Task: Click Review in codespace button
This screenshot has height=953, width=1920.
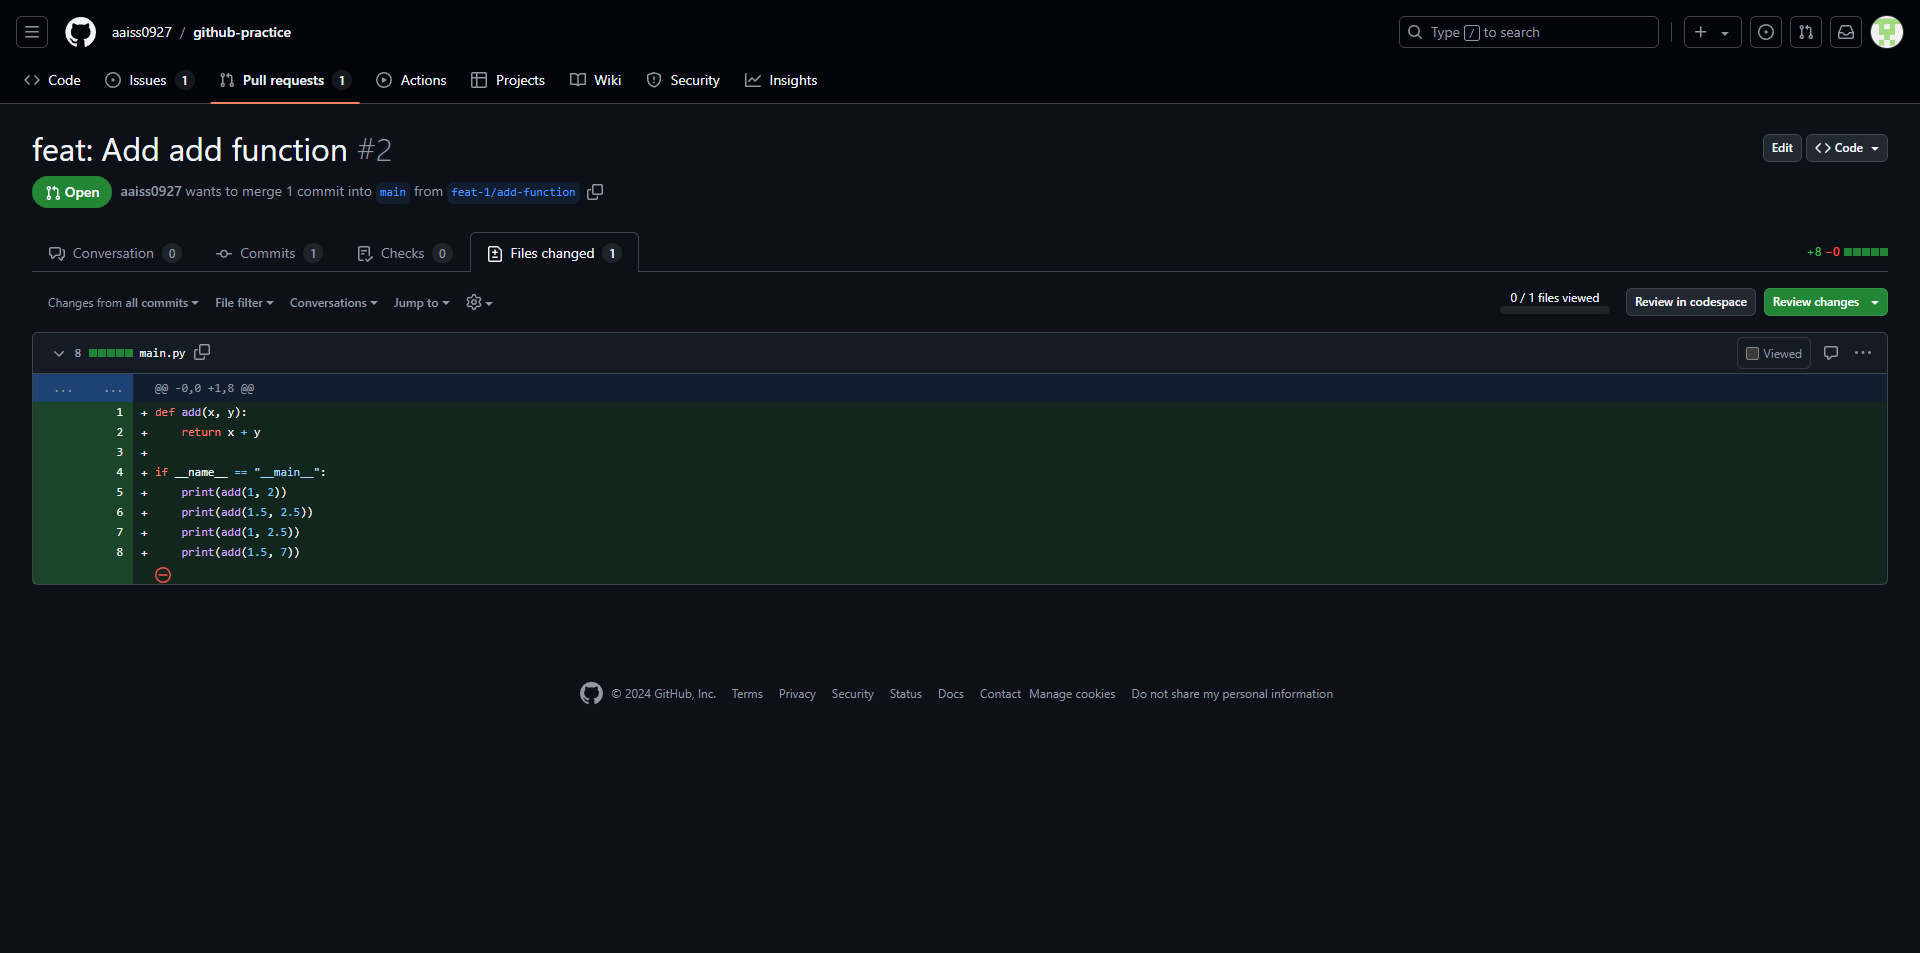Action: tap(1691, 302)
